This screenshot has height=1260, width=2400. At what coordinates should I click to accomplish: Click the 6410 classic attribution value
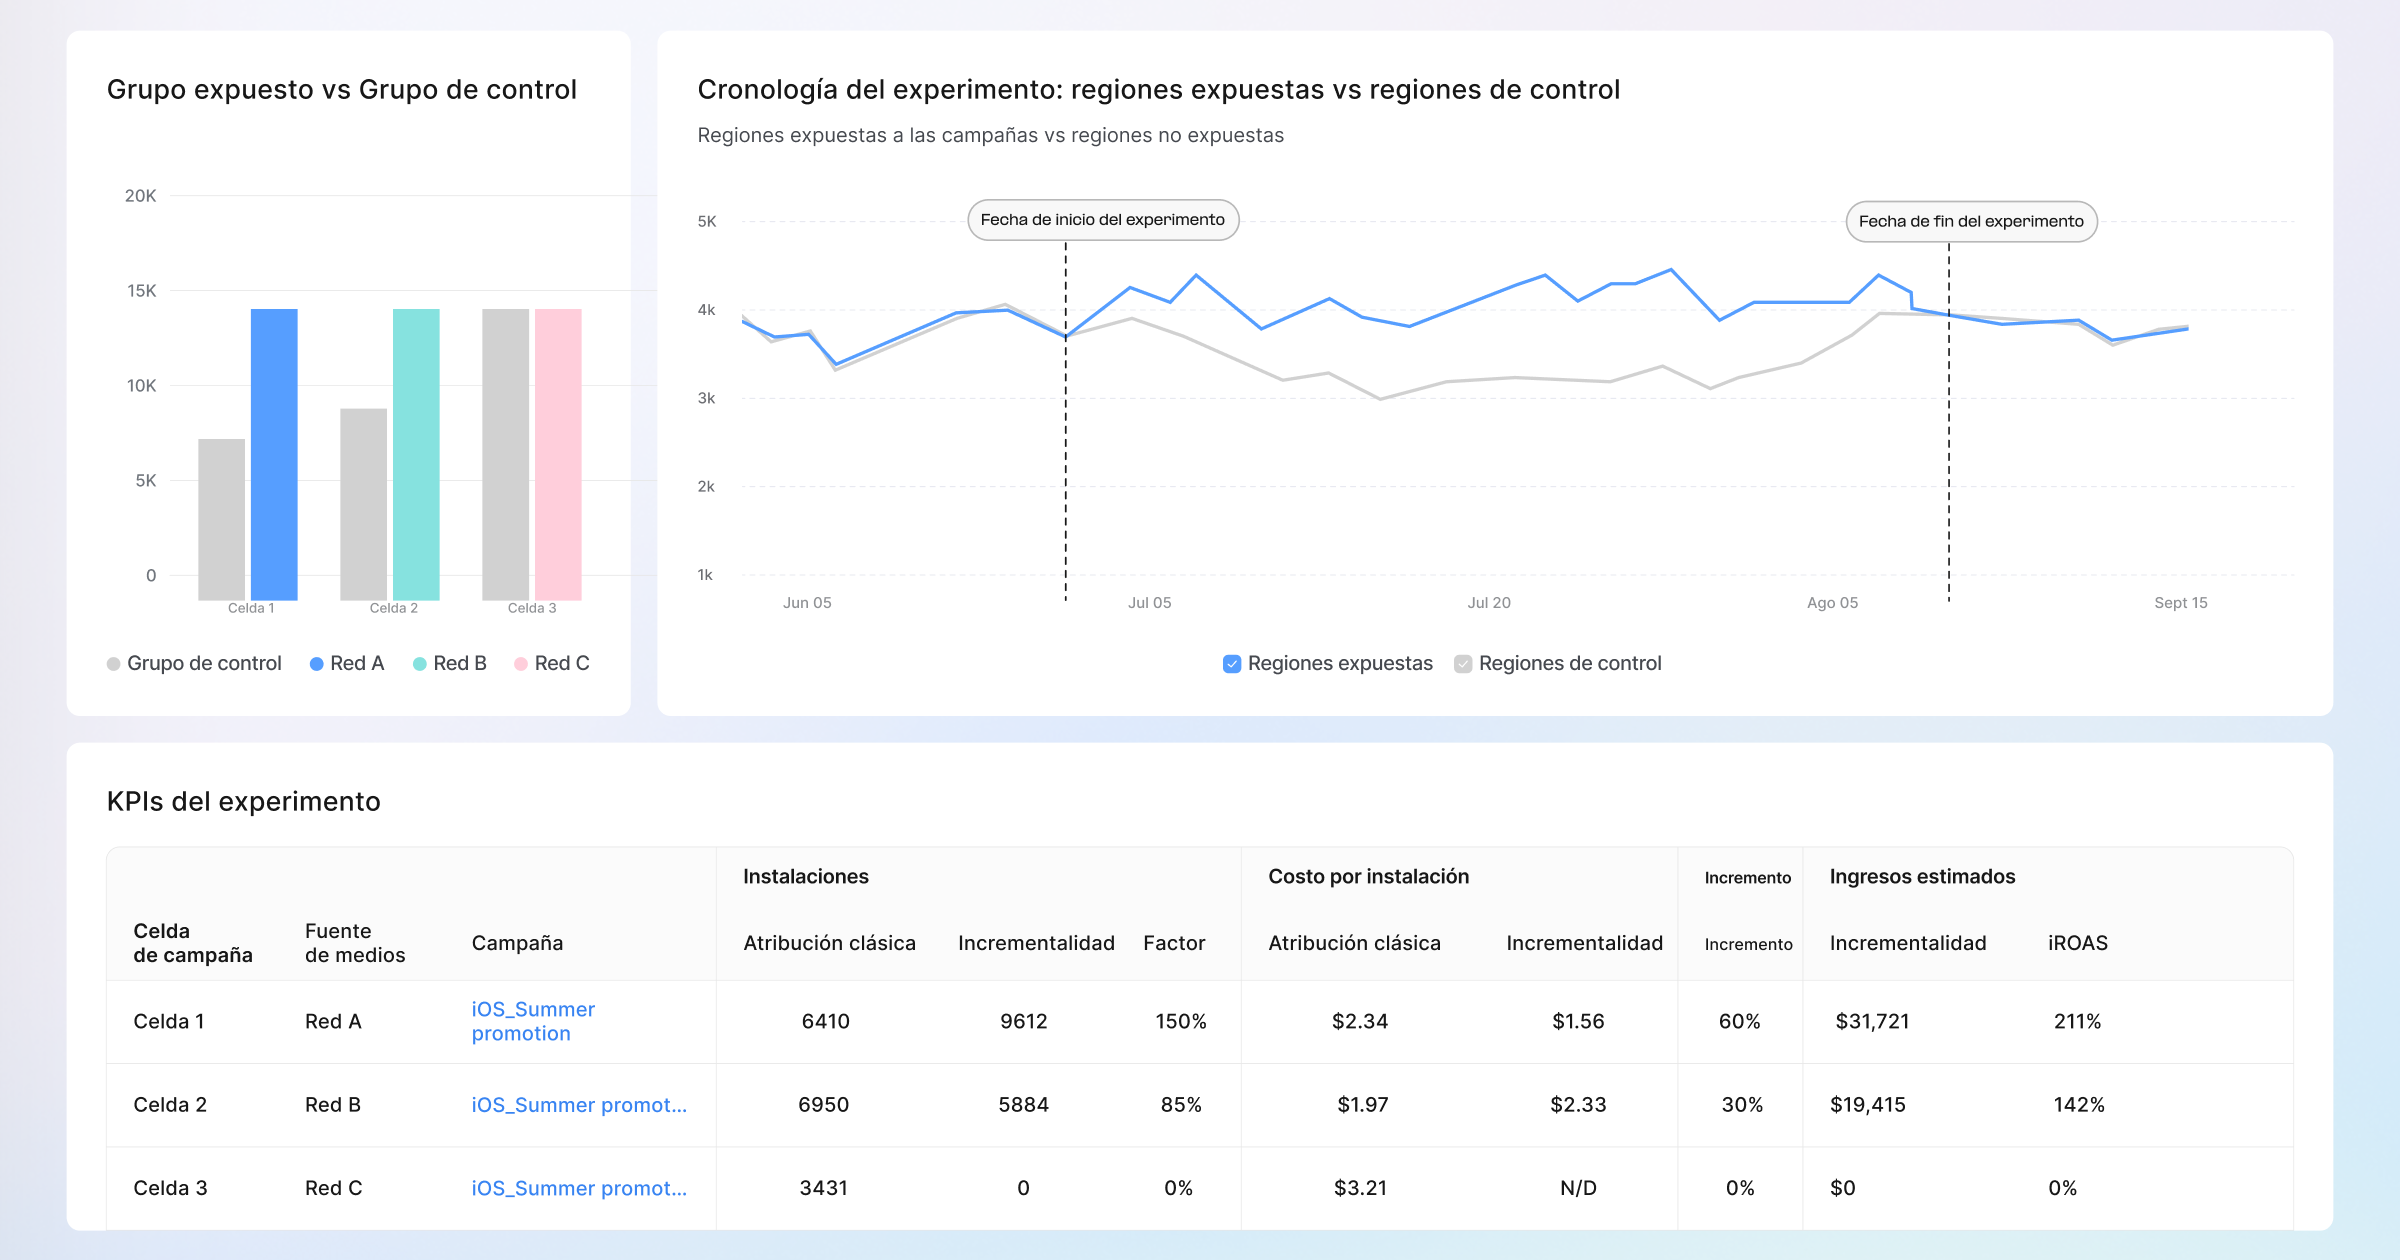coord(826,1021)
